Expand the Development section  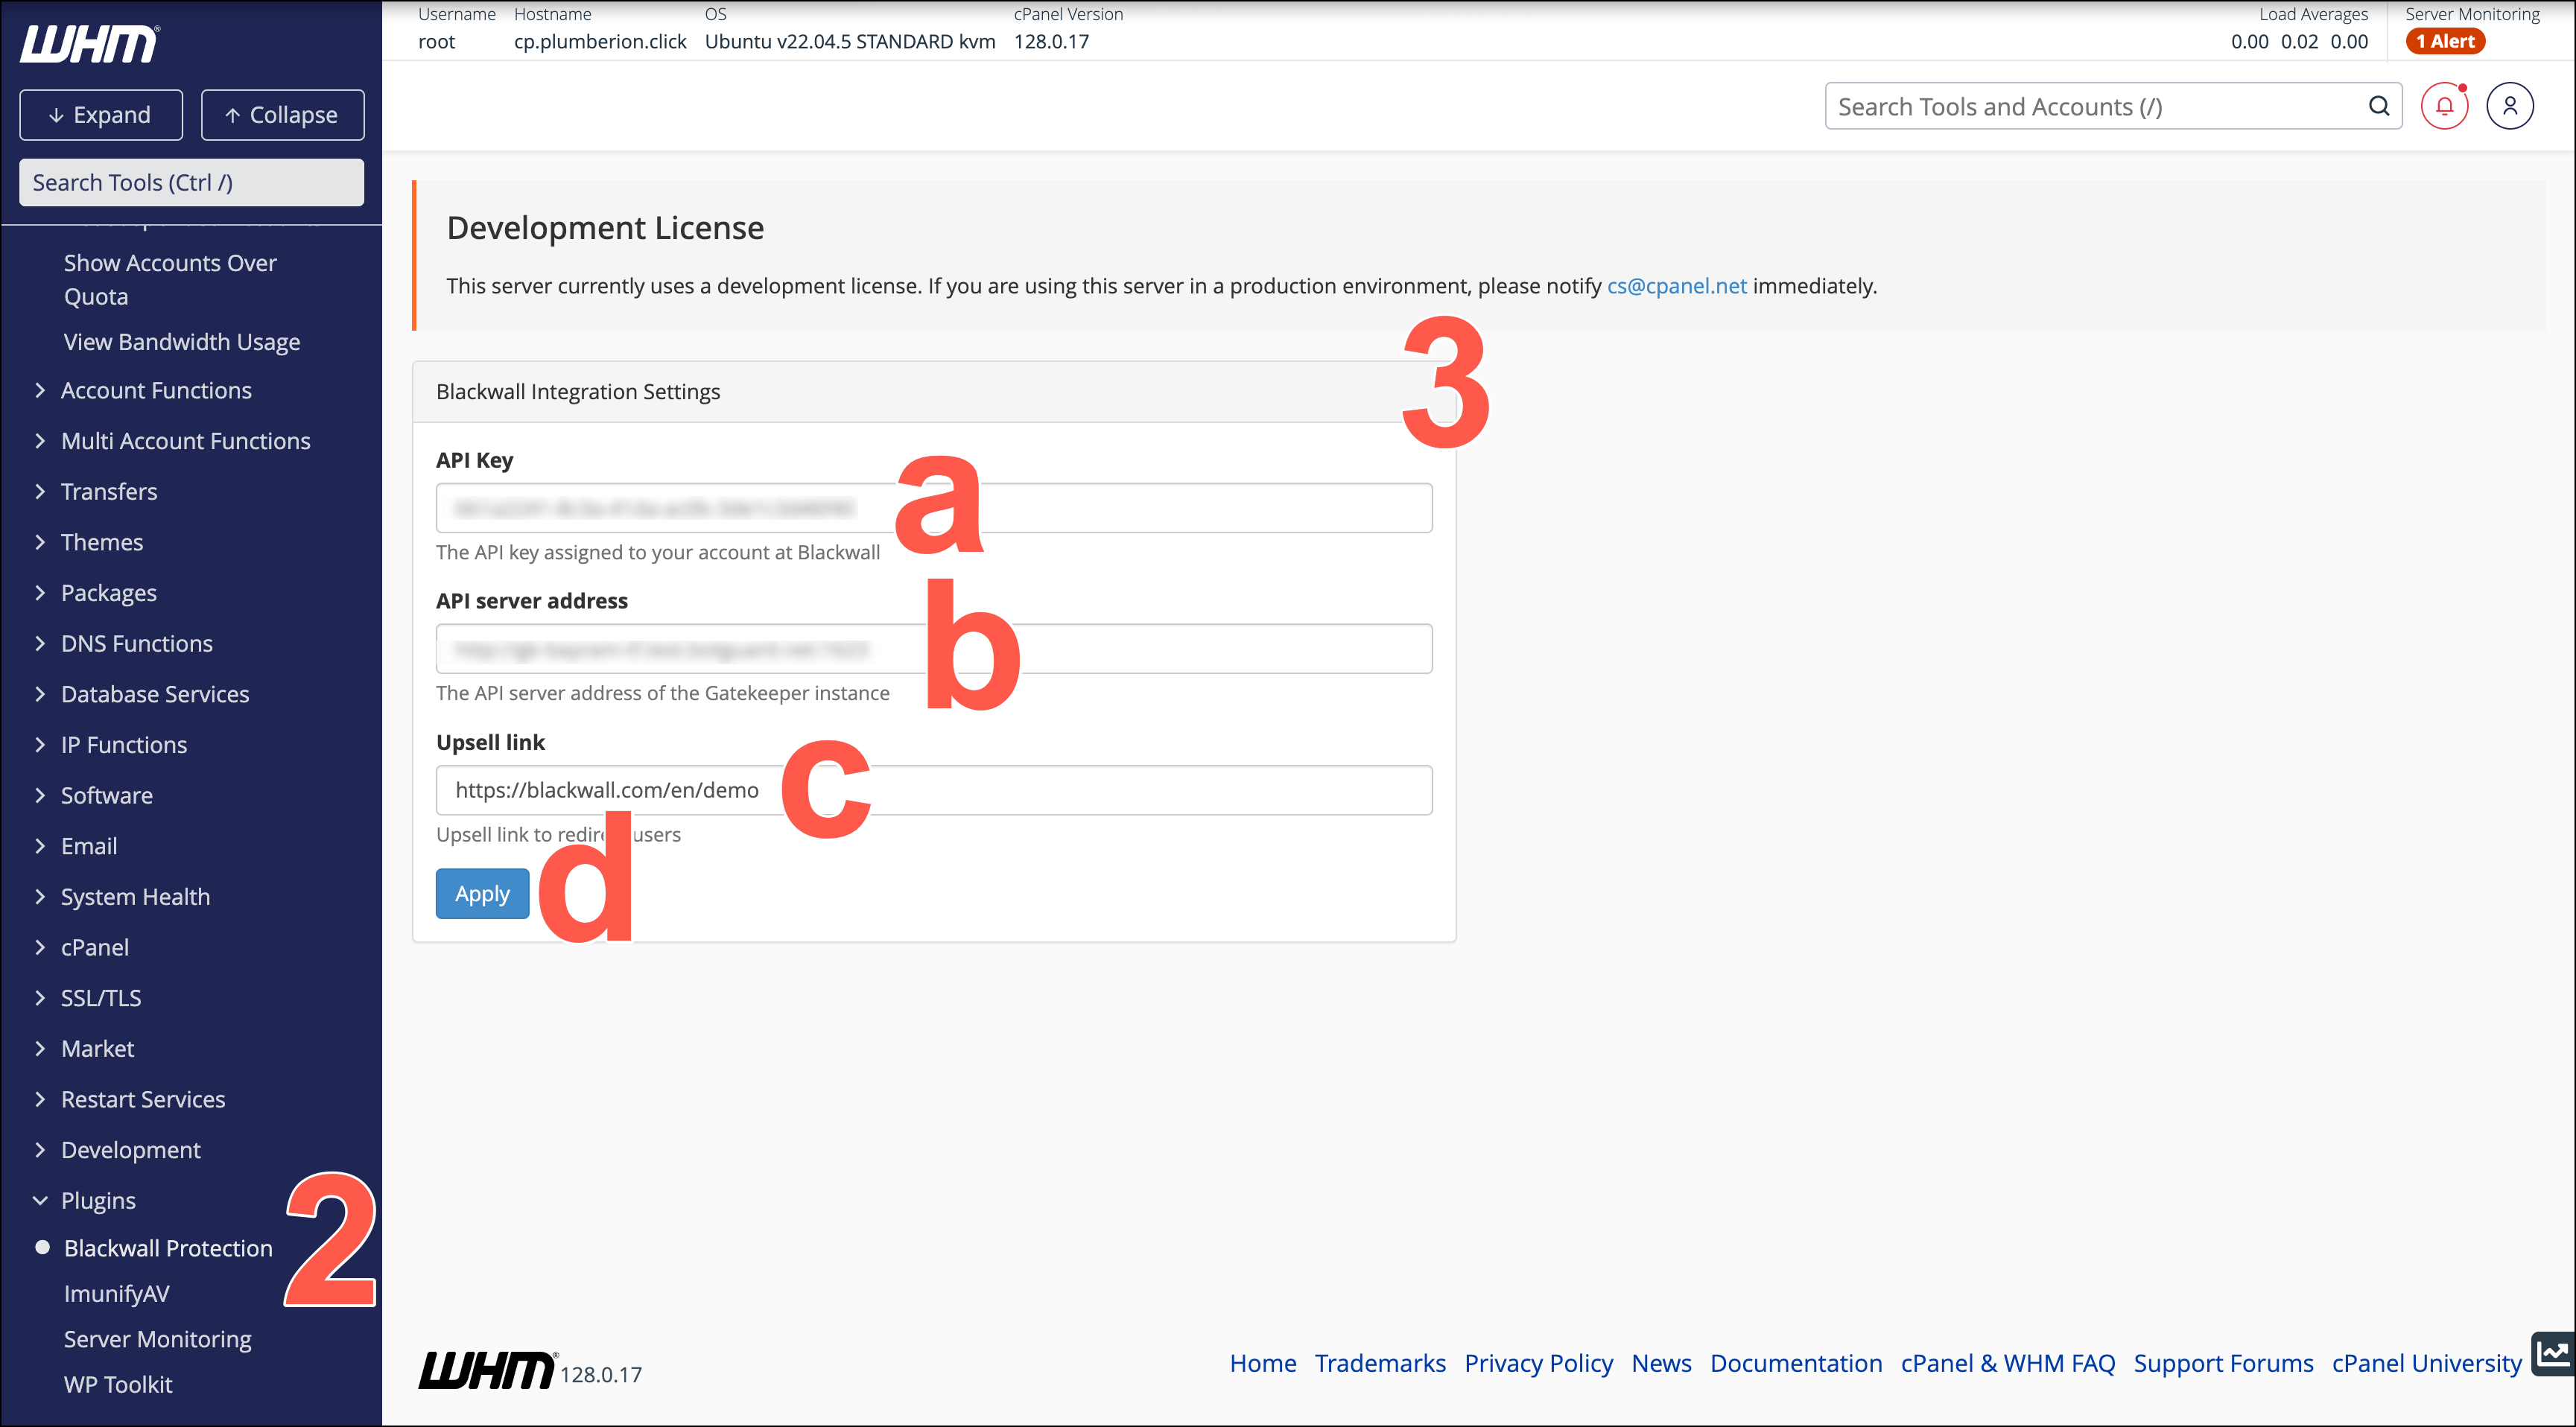(x=131, y=1150)
